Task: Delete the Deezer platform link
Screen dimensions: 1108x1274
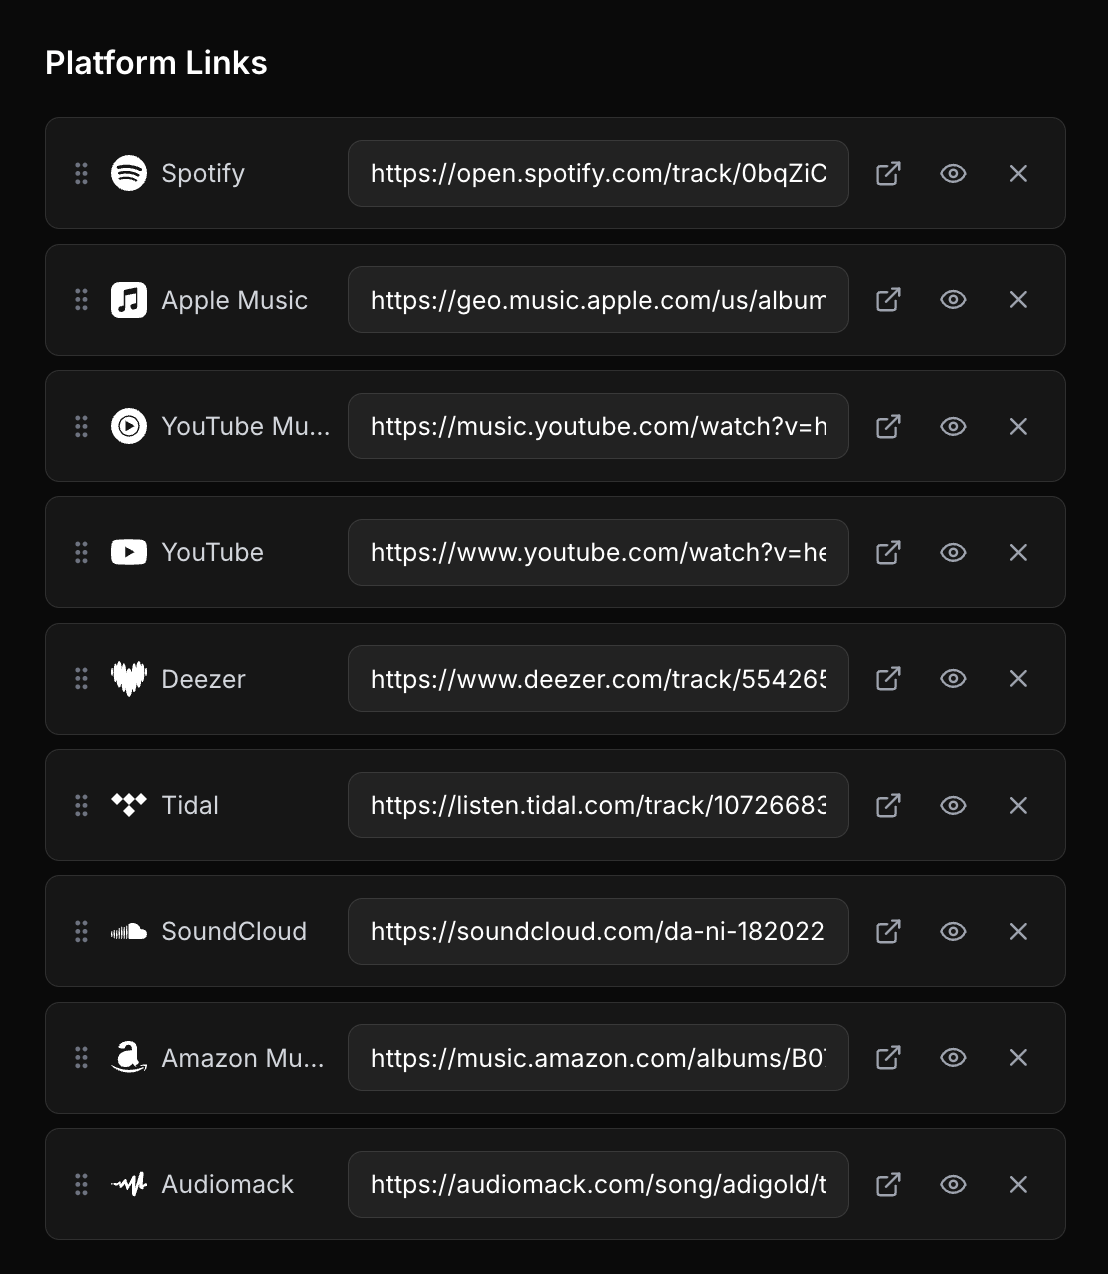Action: [x=1018, y=679]
